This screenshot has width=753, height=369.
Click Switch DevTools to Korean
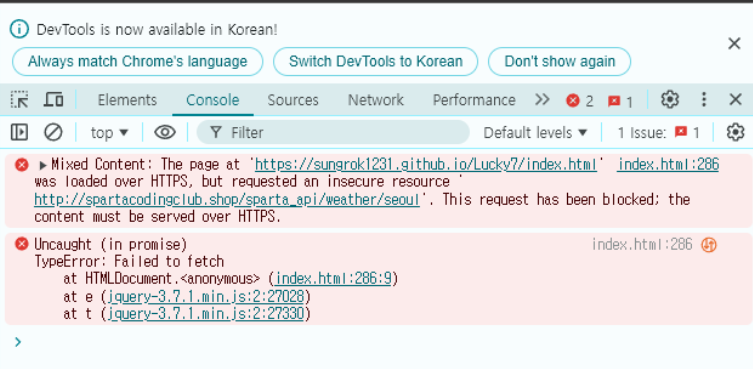pos(376,62)
